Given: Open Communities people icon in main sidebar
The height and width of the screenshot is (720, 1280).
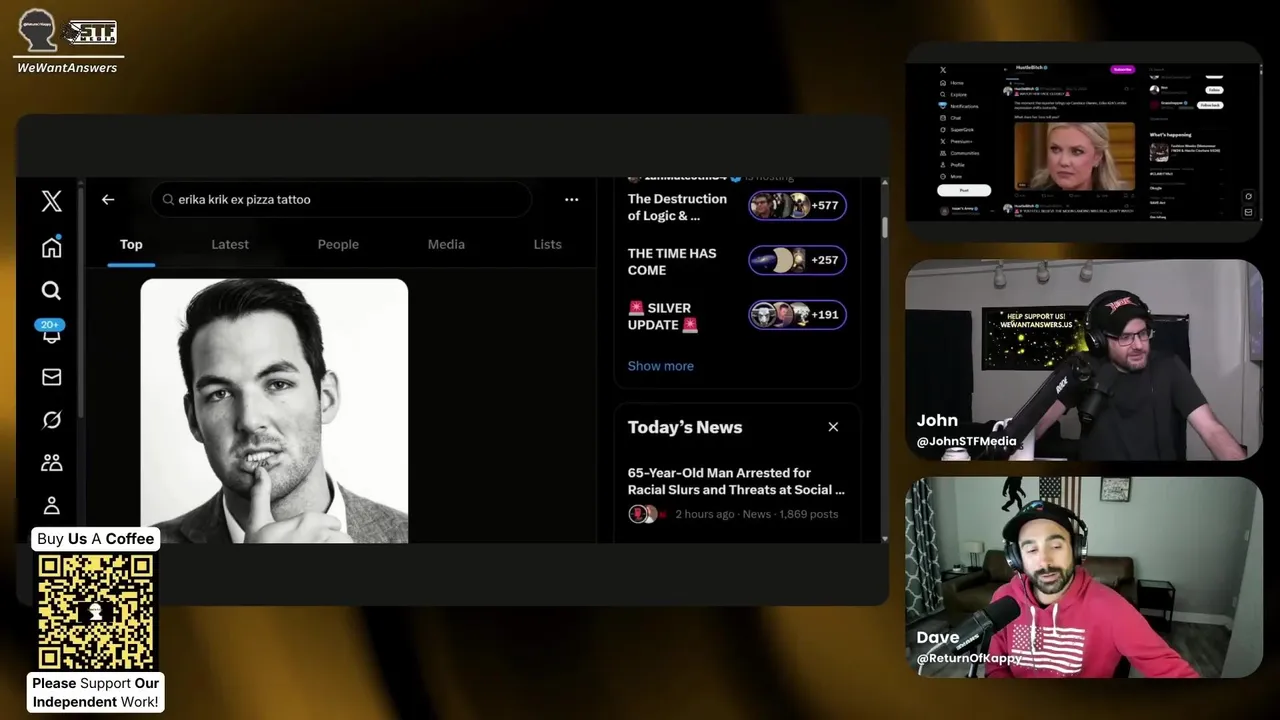Looking at the screenshot, I should (x=52, y=462).
